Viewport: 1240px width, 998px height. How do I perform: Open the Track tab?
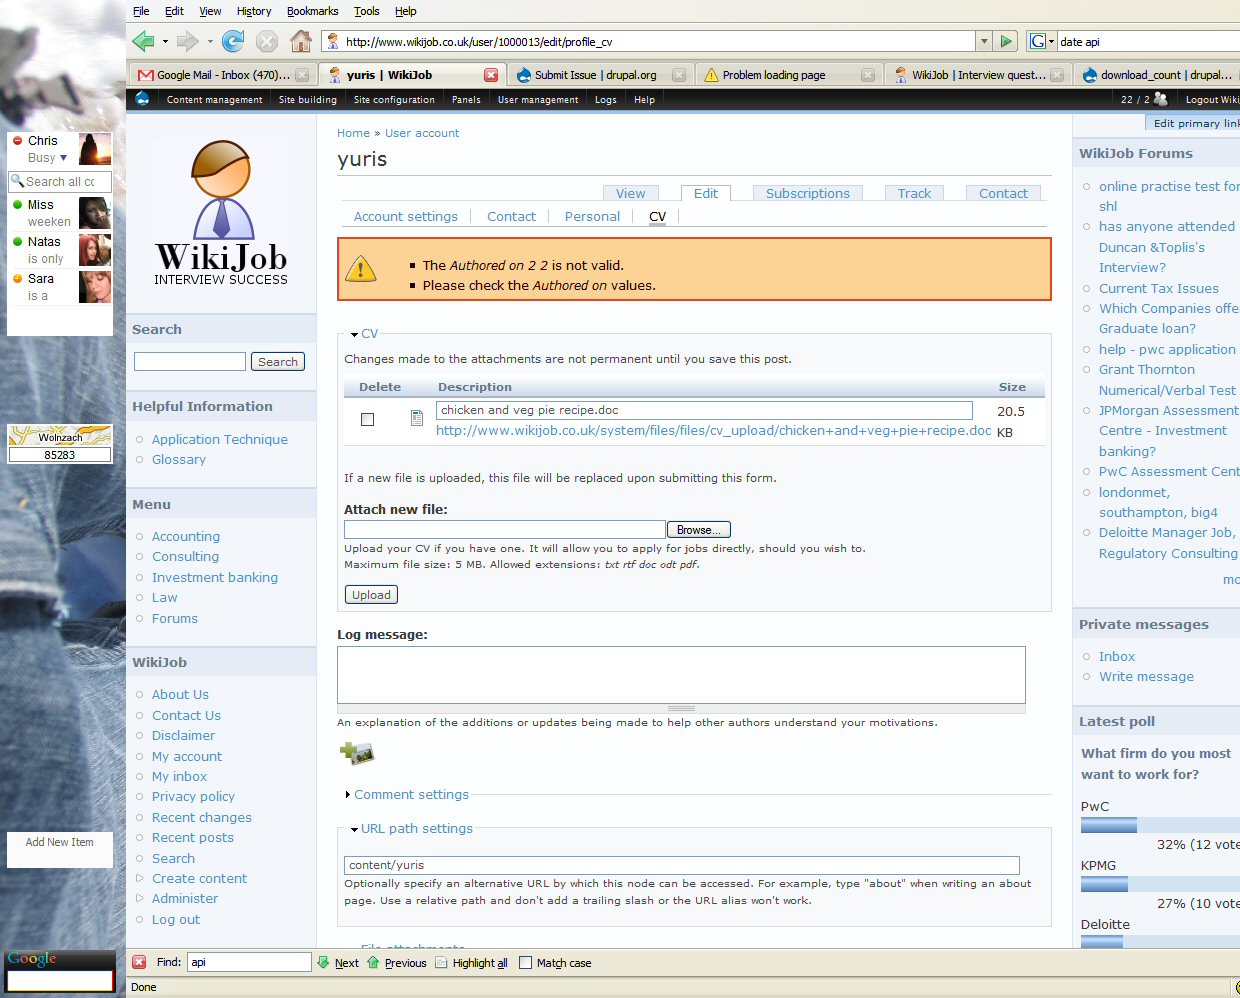coord(914,193)
